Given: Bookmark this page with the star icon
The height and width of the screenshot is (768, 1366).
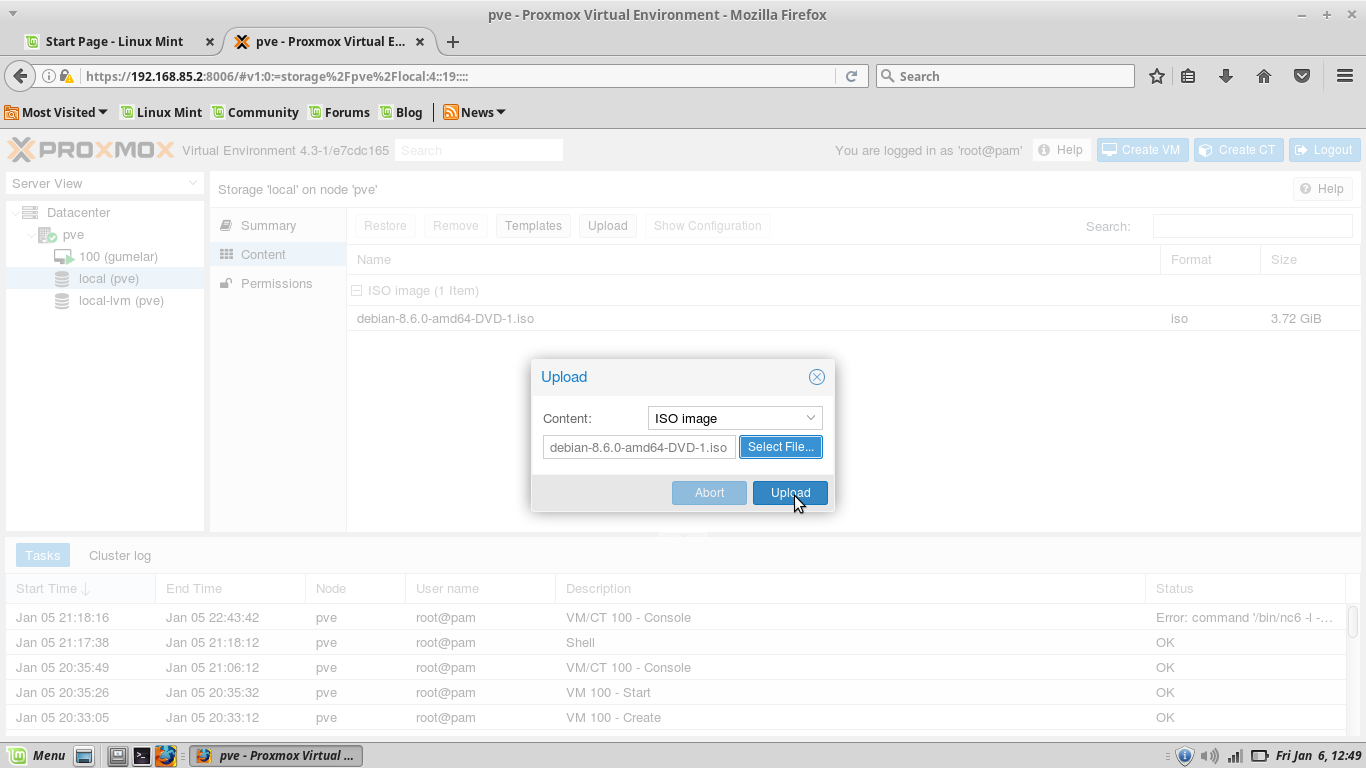Looking at the screenshot, I should click(1157, 76).
